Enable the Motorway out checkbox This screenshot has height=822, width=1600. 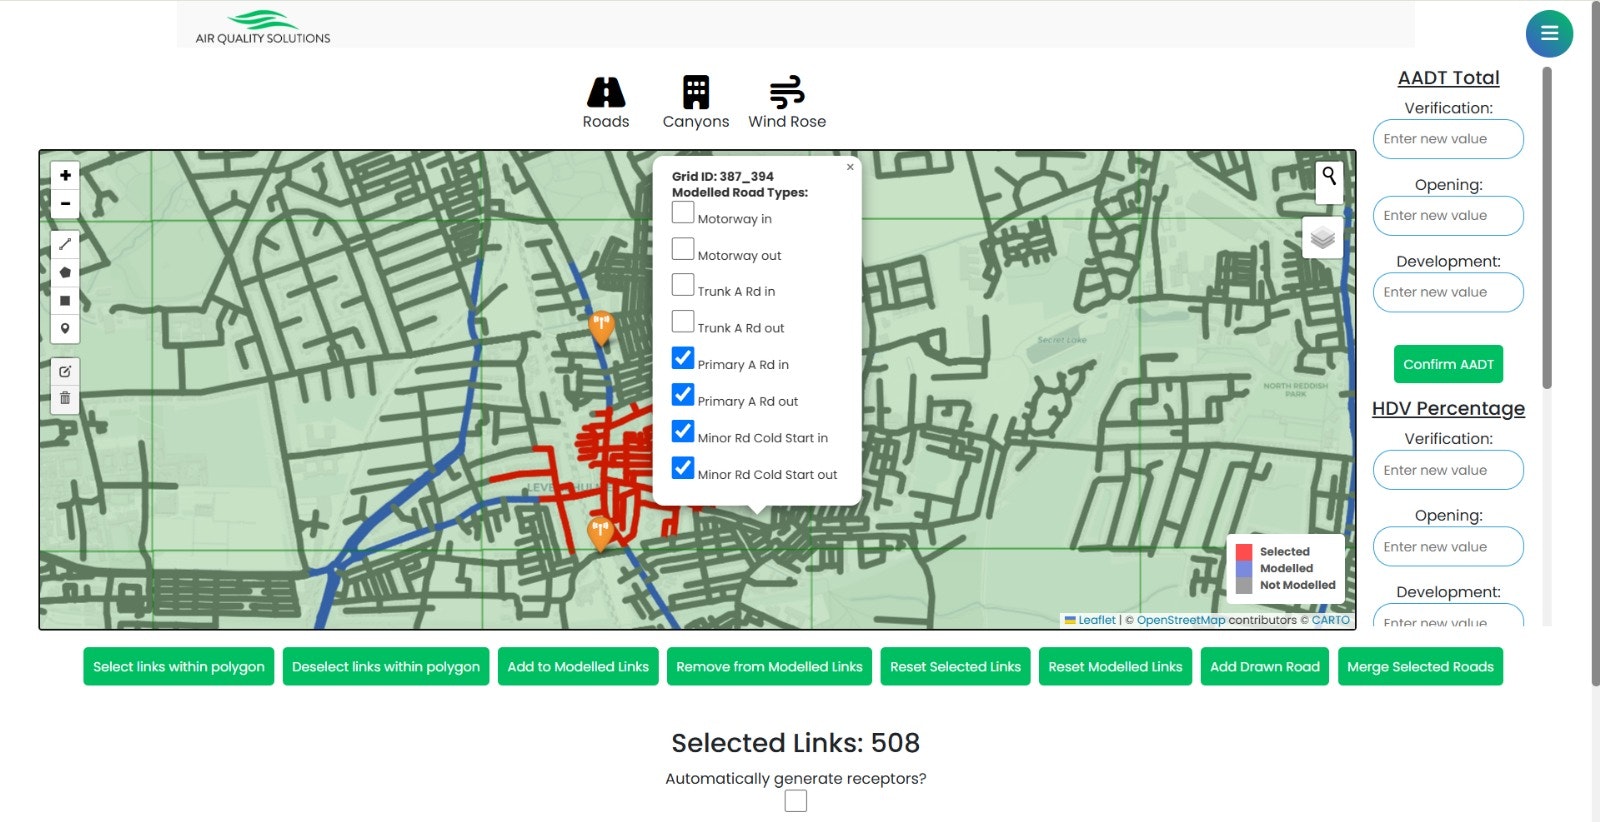tap(683, 248)
